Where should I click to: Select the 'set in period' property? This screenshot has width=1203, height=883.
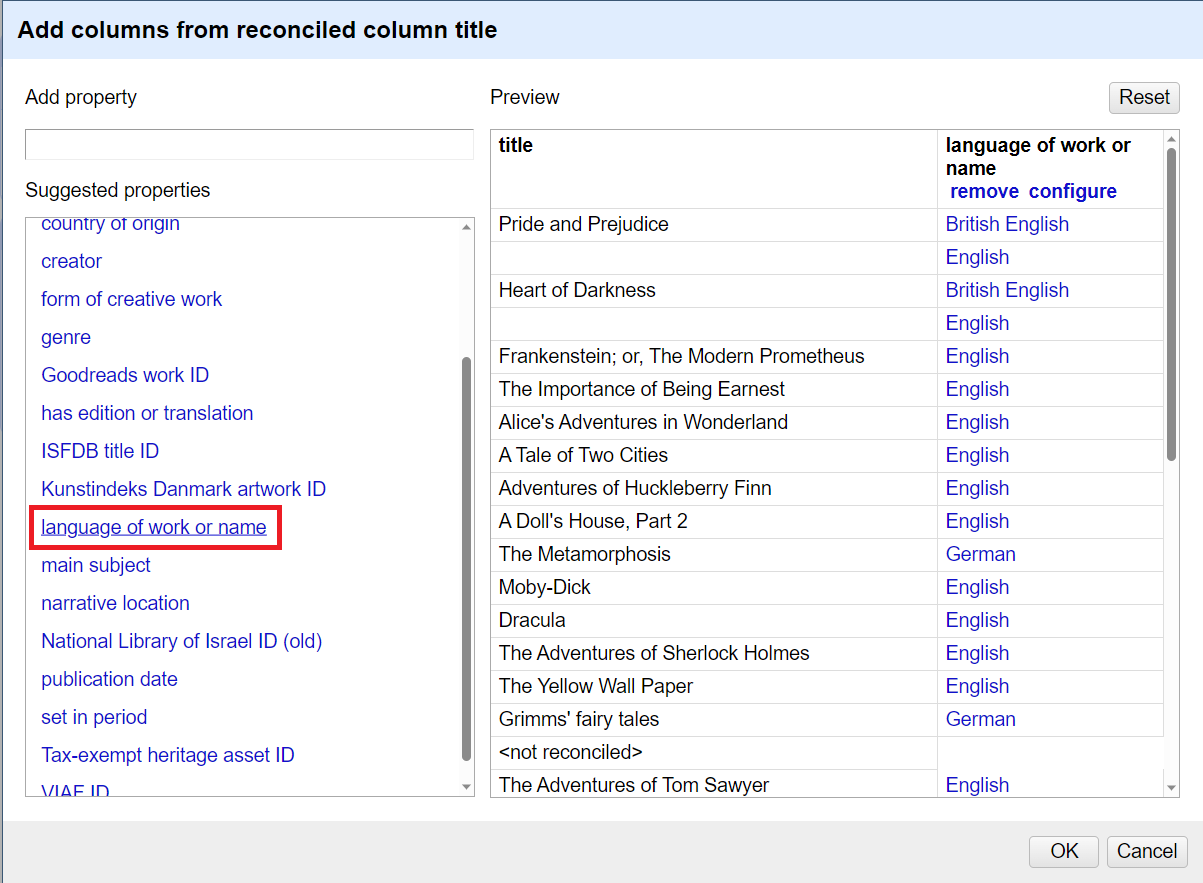coord(94,717)
